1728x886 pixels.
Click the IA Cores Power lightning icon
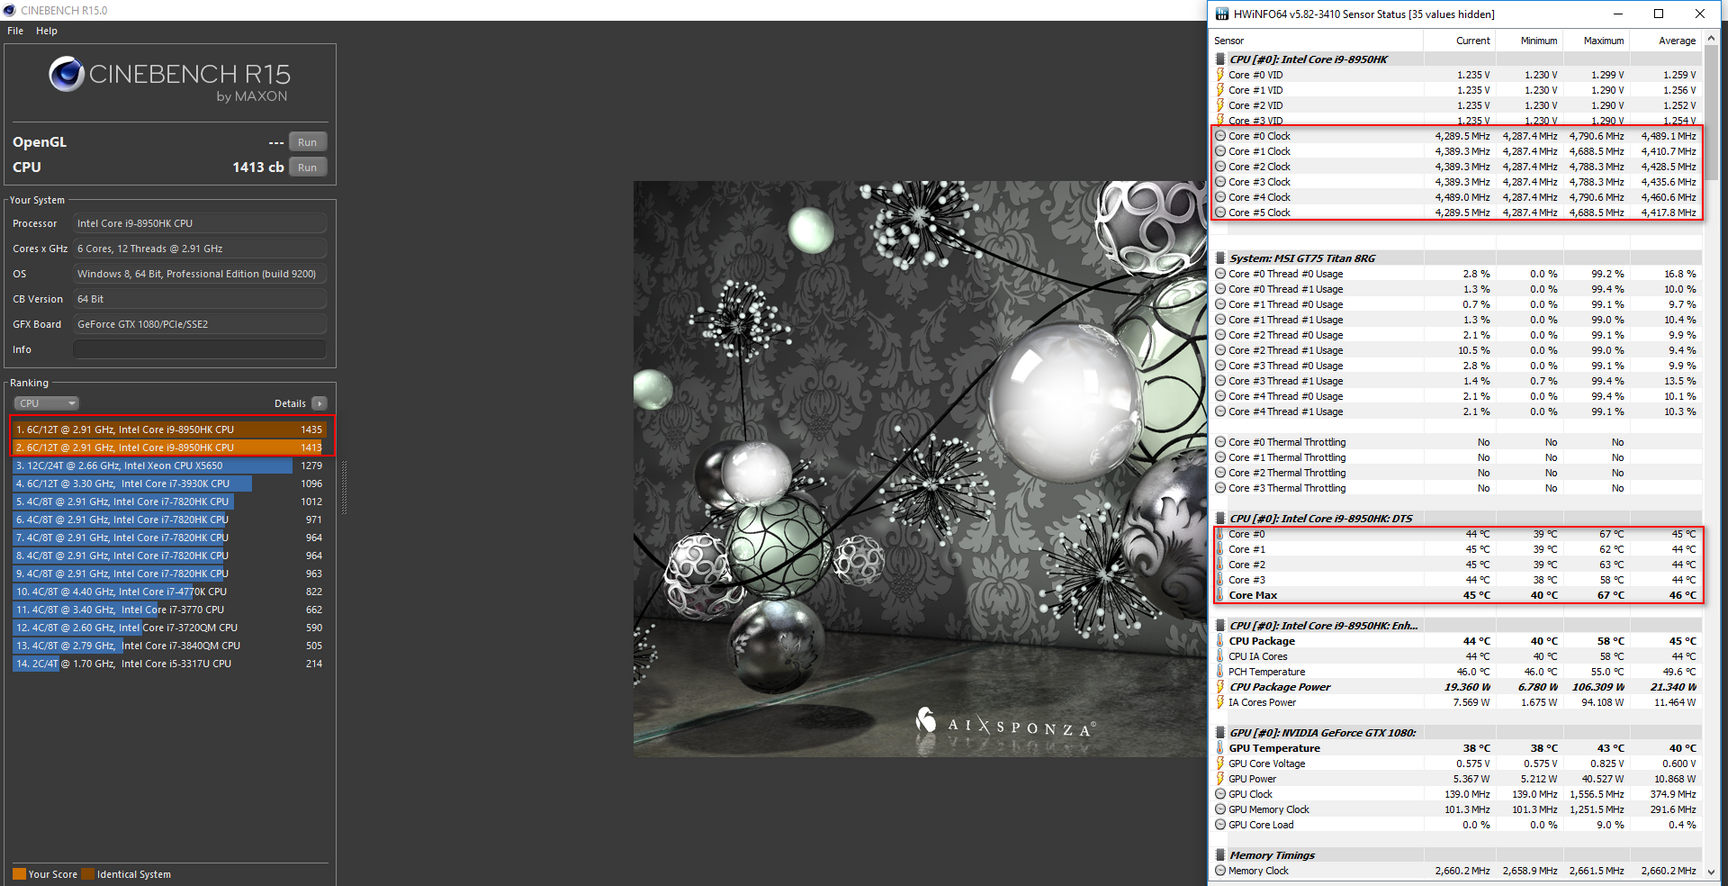(x=1220, y=702)
